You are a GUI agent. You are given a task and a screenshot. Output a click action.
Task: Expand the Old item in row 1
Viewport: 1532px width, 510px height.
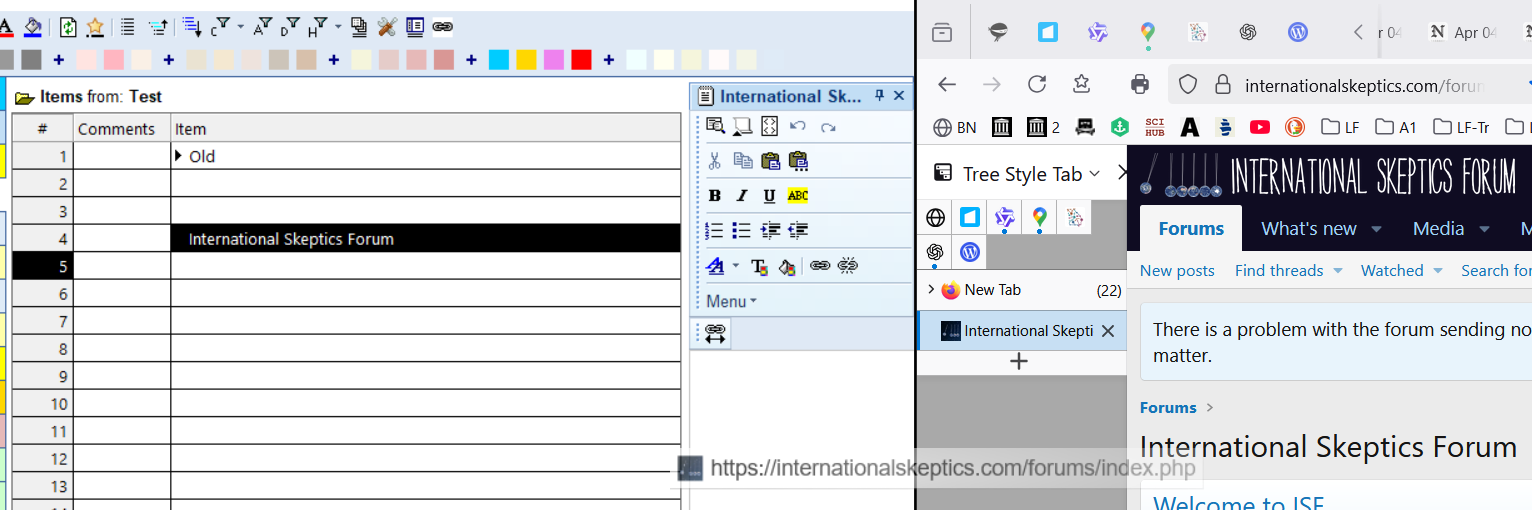click(179, 156)
